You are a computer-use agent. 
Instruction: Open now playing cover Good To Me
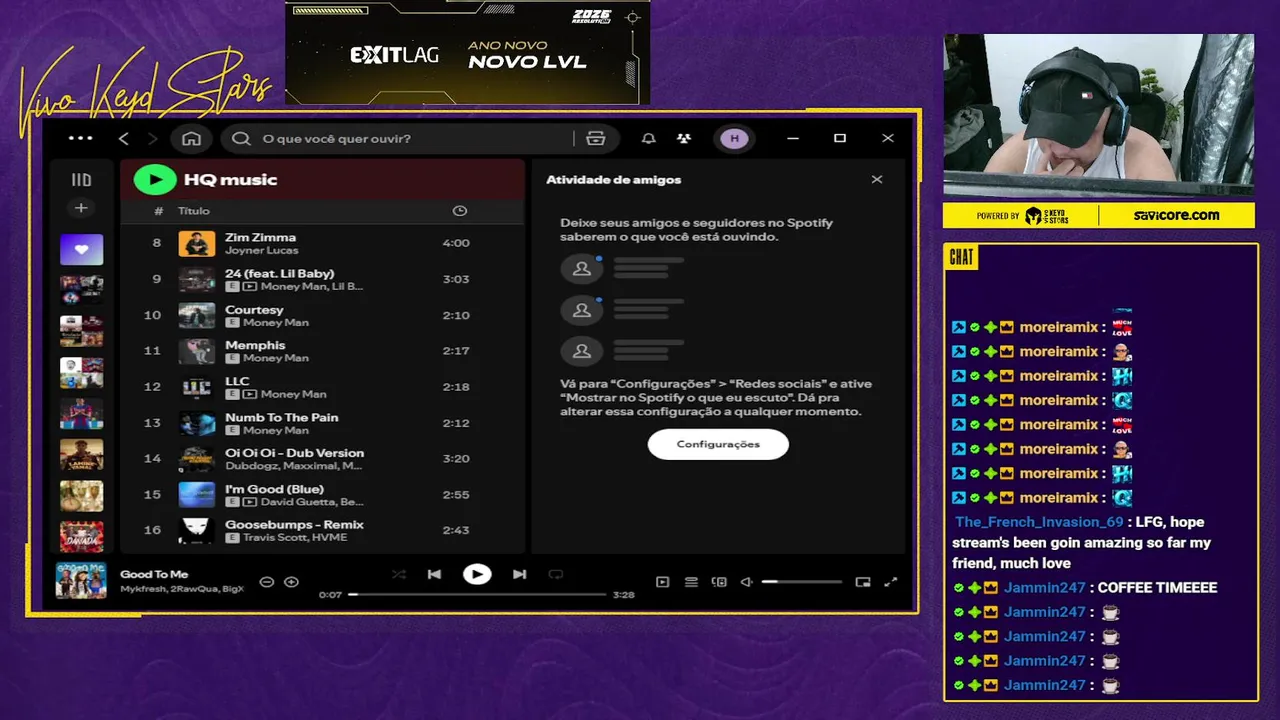[81, 580]
